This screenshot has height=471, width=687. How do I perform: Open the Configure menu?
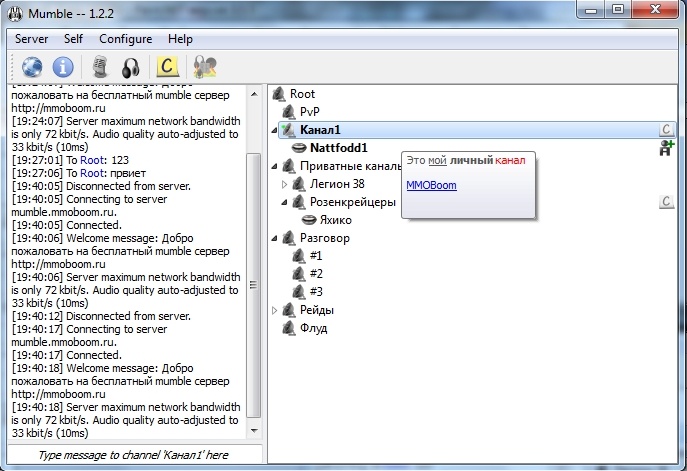tap(125, 39)
